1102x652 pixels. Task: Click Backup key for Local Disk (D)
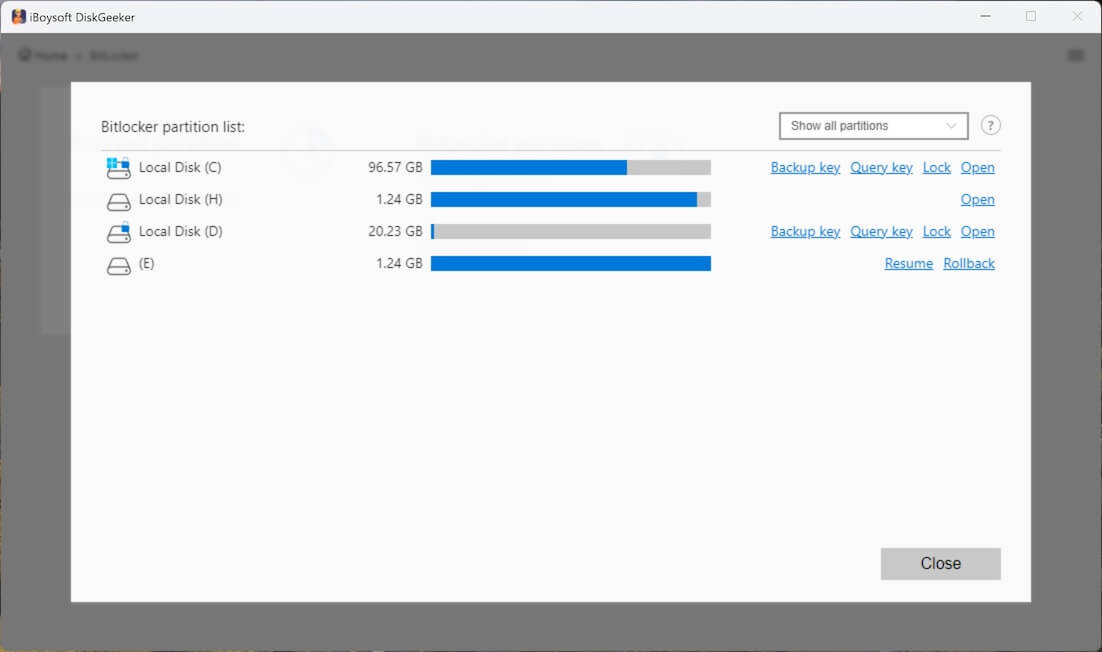point(805,231)
